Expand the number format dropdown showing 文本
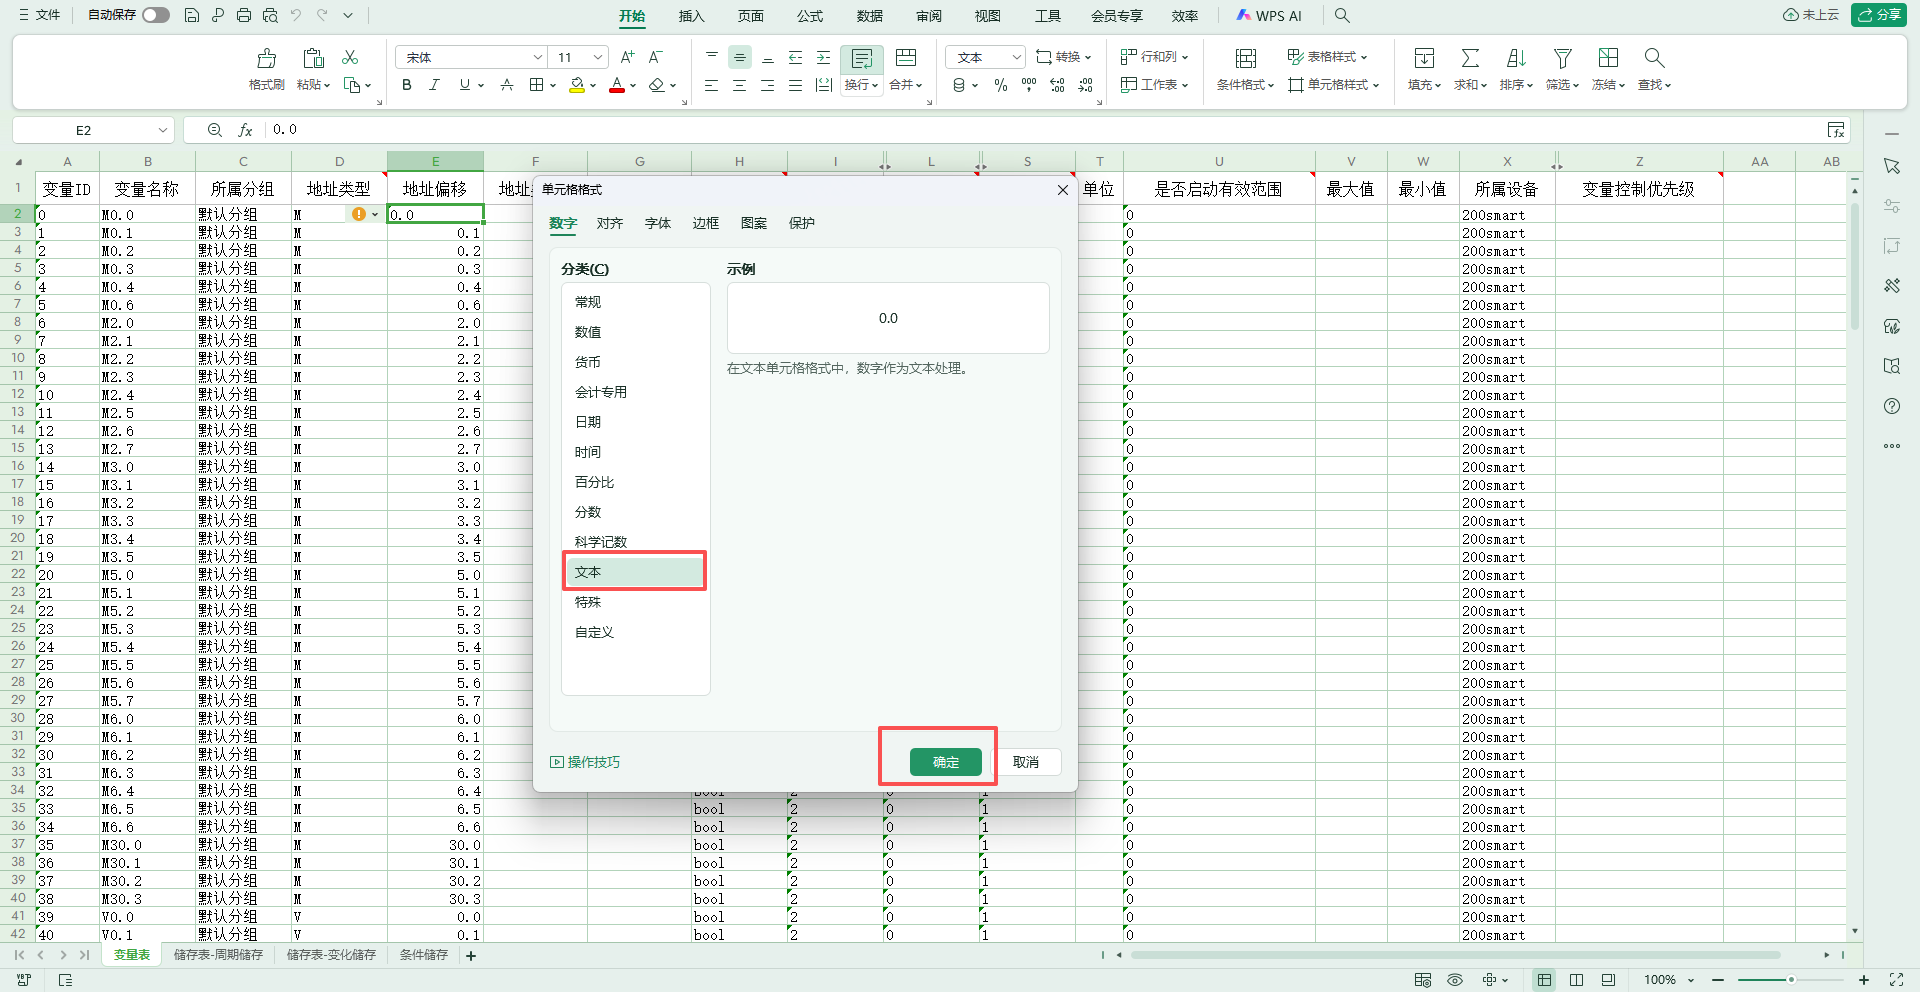Image resolution: width=1920 pixels, height=992 pixels. 1016,57
